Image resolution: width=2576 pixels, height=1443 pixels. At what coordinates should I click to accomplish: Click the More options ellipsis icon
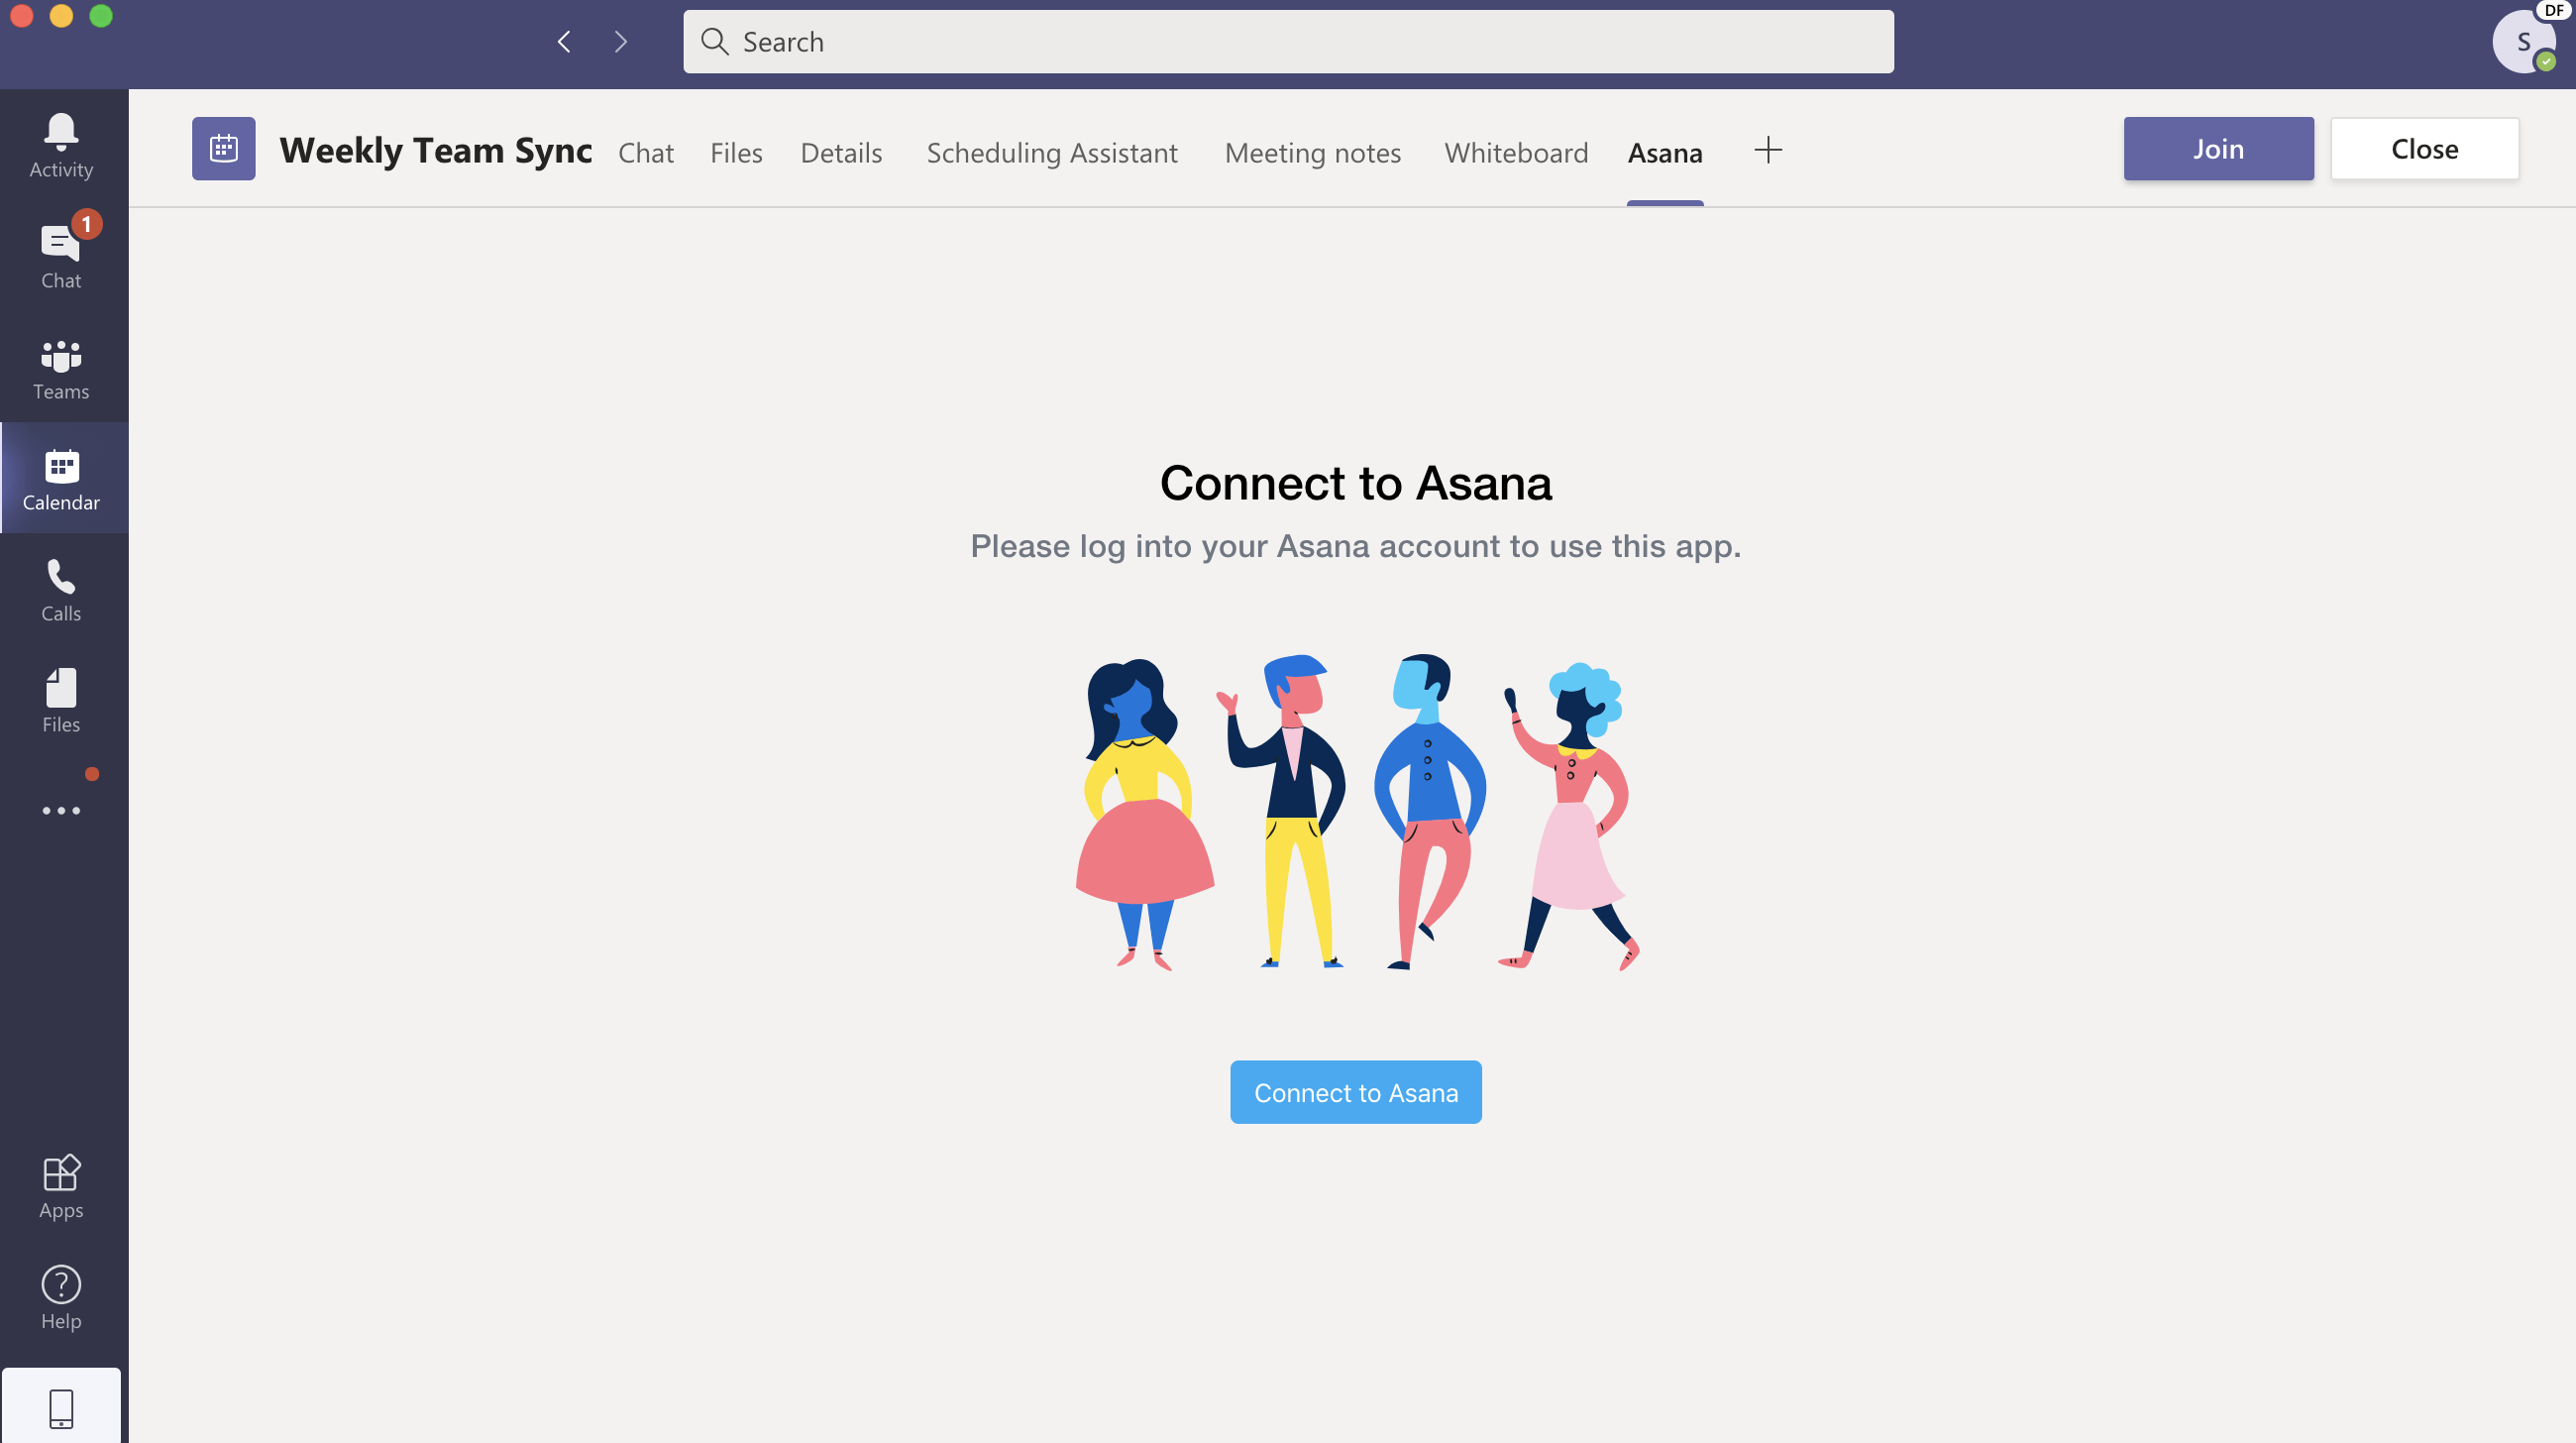coord(61,809)
